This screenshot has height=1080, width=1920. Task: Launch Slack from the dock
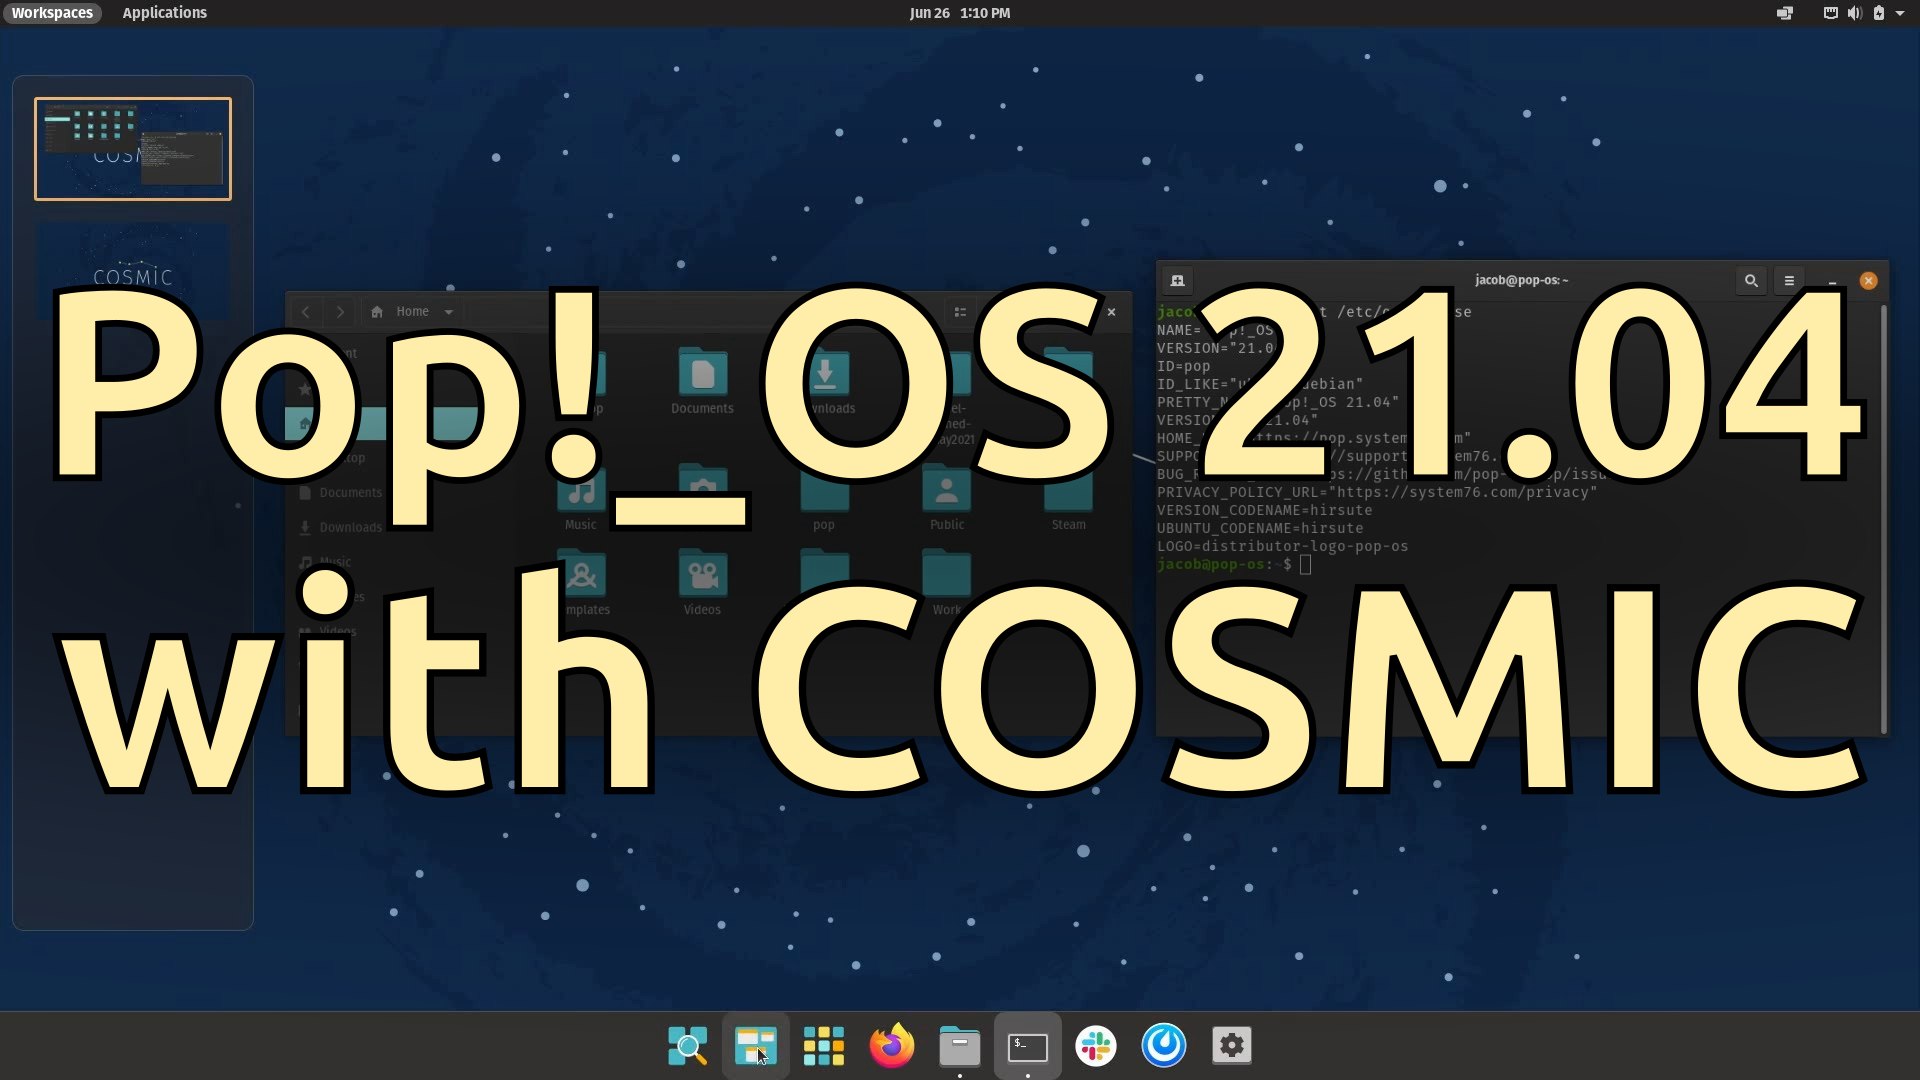coord(1095,1045)
